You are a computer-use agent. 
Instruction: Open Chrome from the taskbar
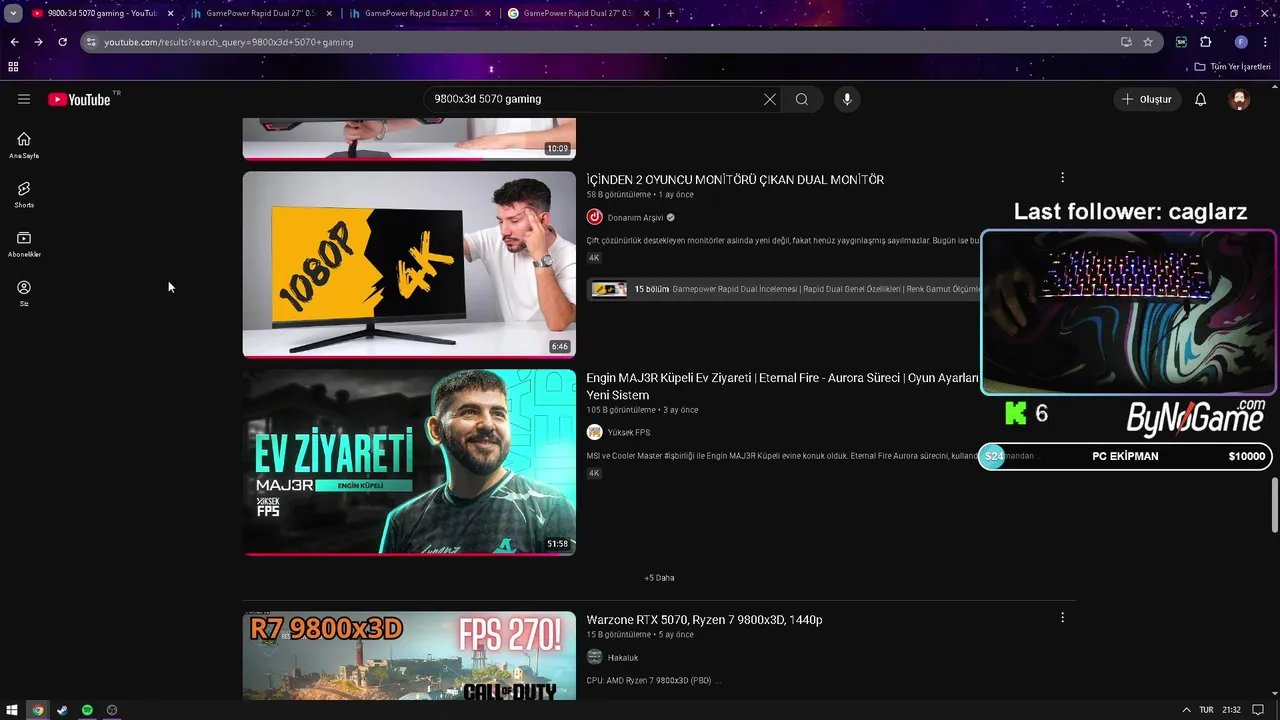click(38, 710)
